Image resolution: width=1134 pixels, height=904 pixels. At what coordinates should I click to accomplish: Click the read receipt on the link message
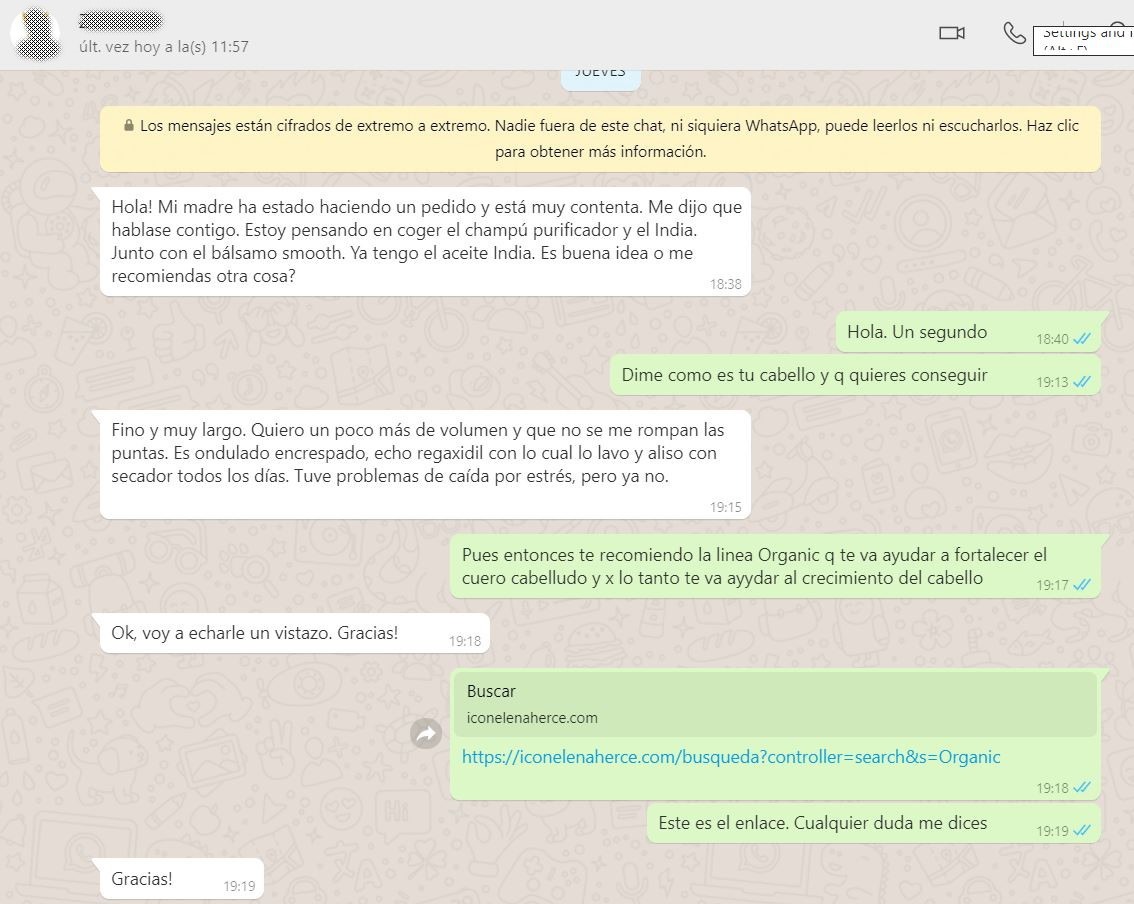[x=1082, y=788]
